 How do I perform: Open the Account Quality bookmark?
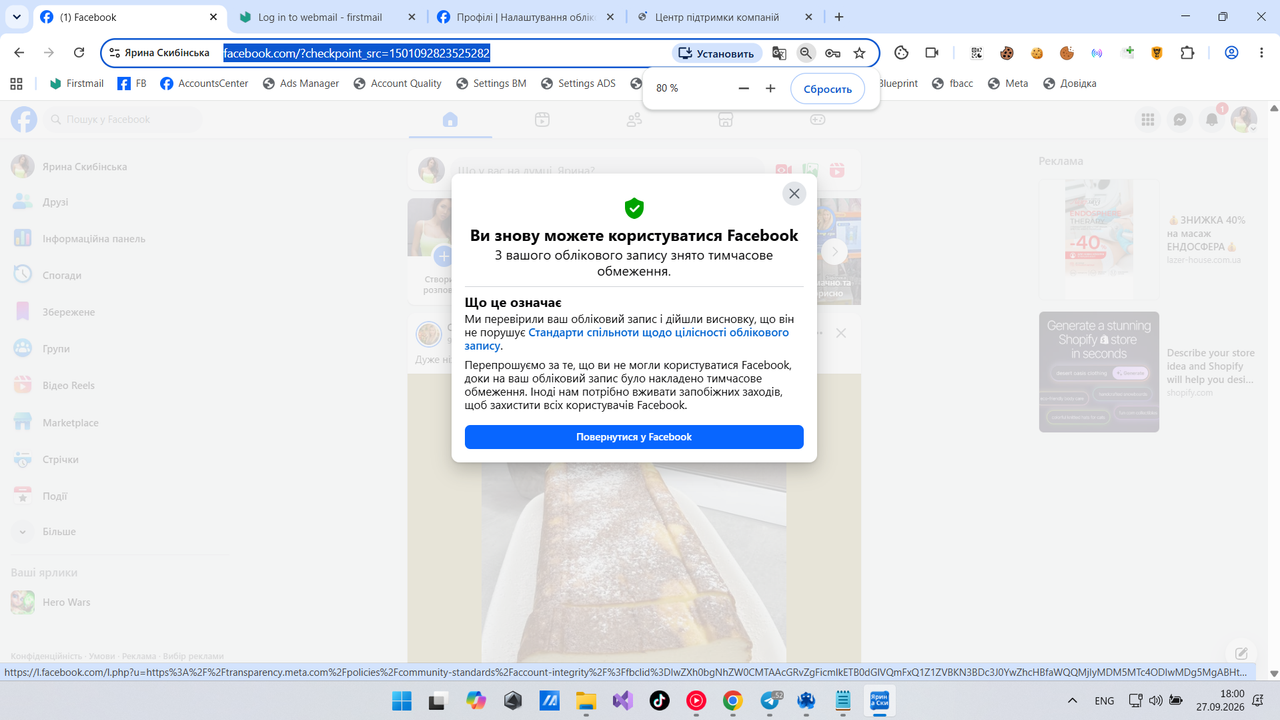point(396,84)
